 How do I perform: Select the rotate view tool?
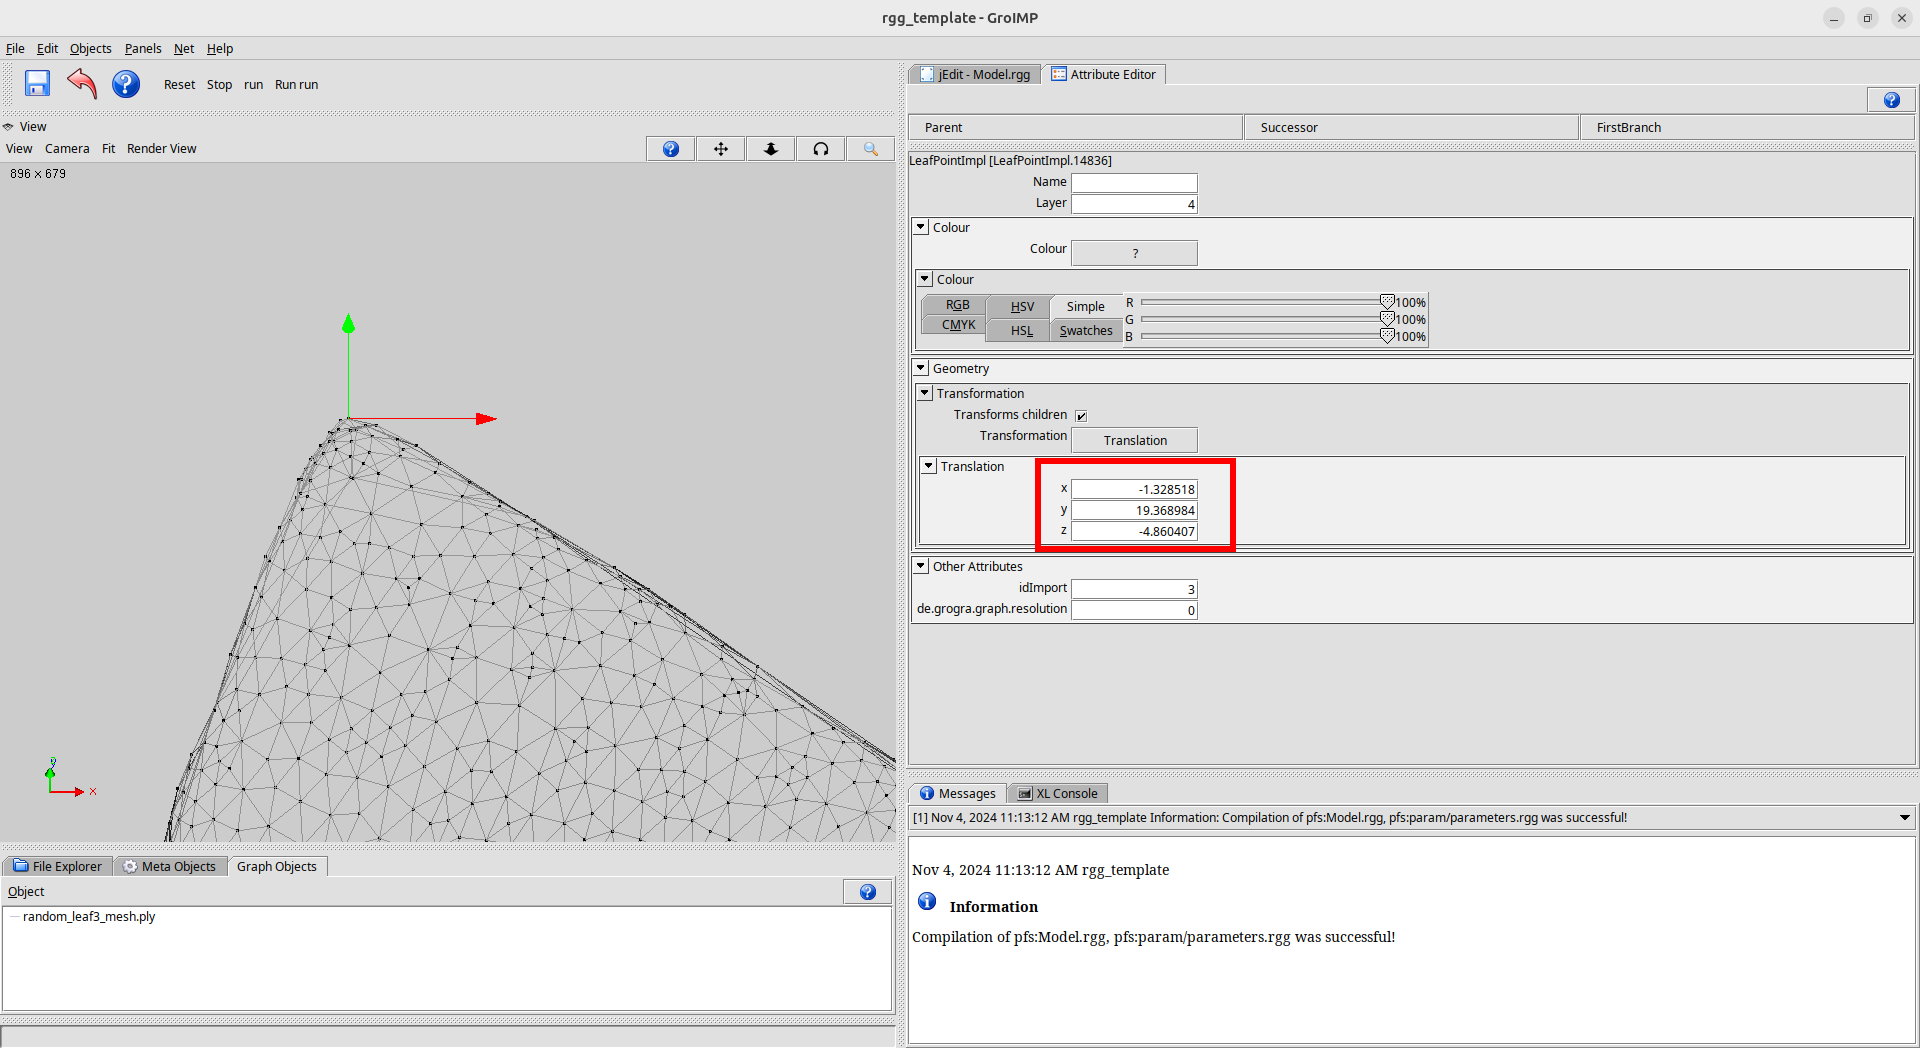[x=820, y=149]
